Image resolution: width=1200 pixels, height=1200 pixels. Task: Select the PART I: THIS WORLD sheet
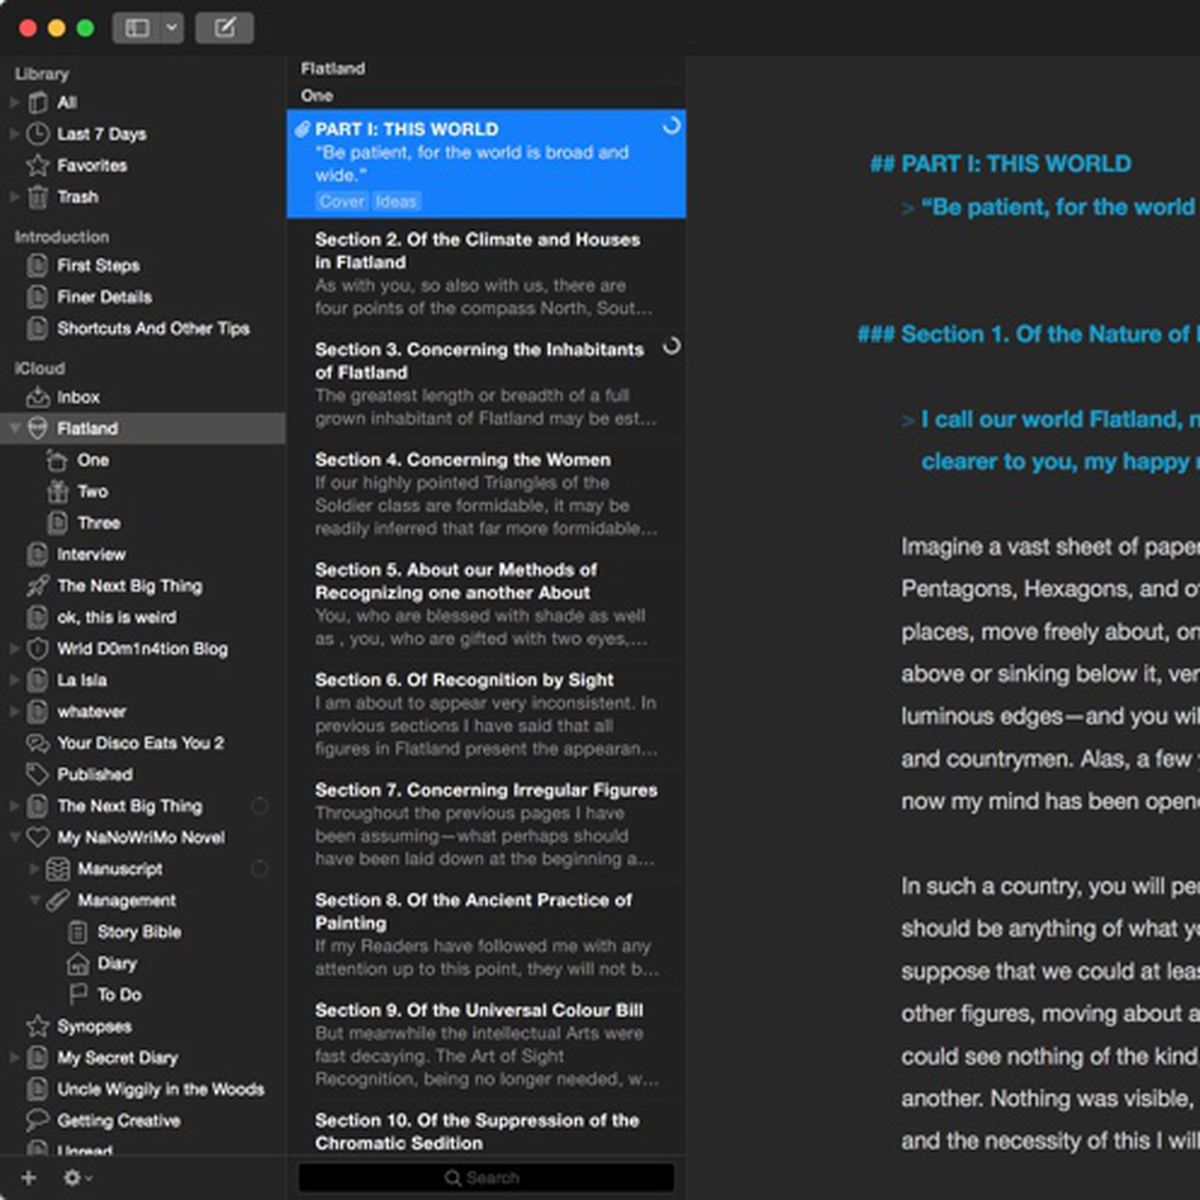tap(486, 164)
